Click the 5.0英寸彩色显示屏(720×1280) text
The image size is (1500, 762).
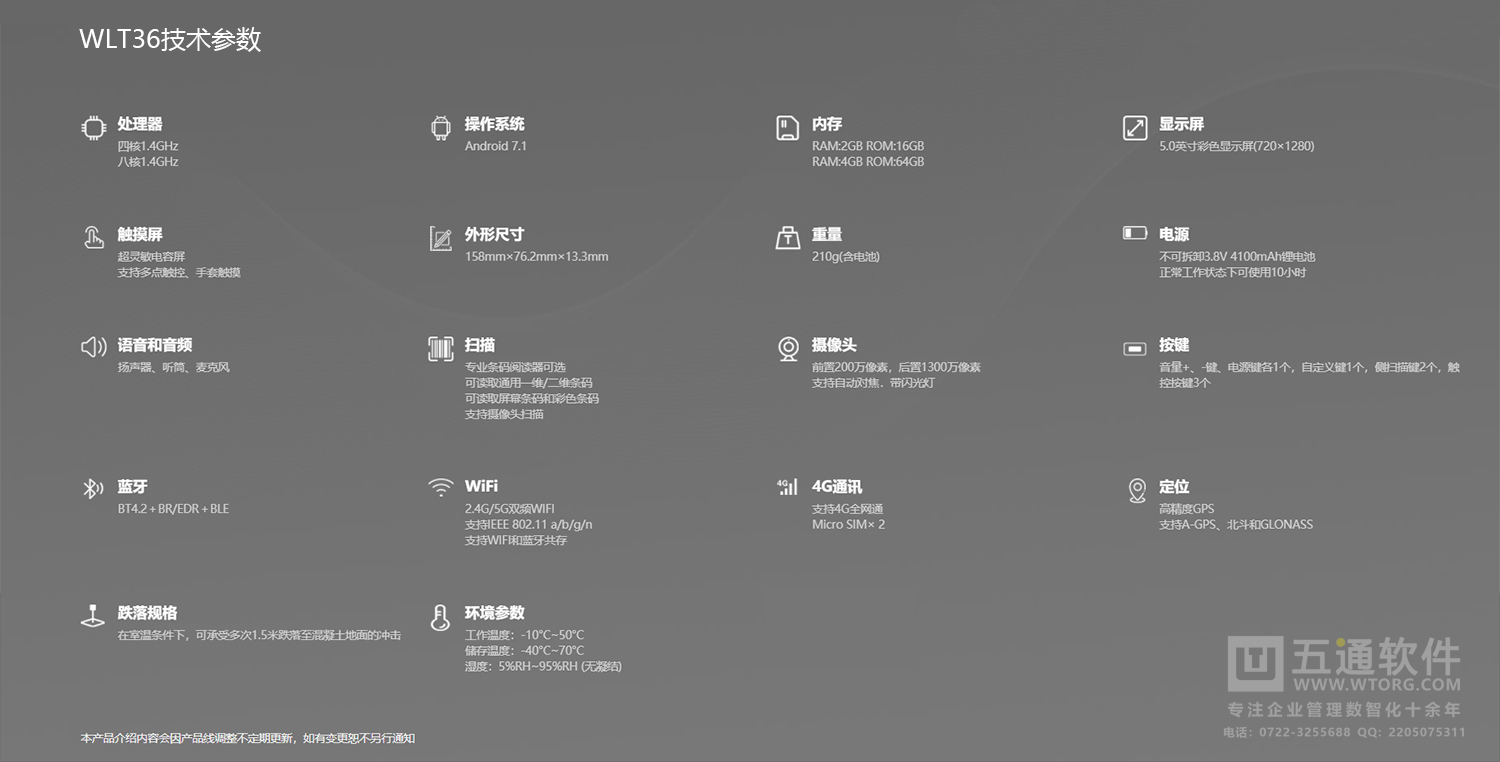[1237, 146]
